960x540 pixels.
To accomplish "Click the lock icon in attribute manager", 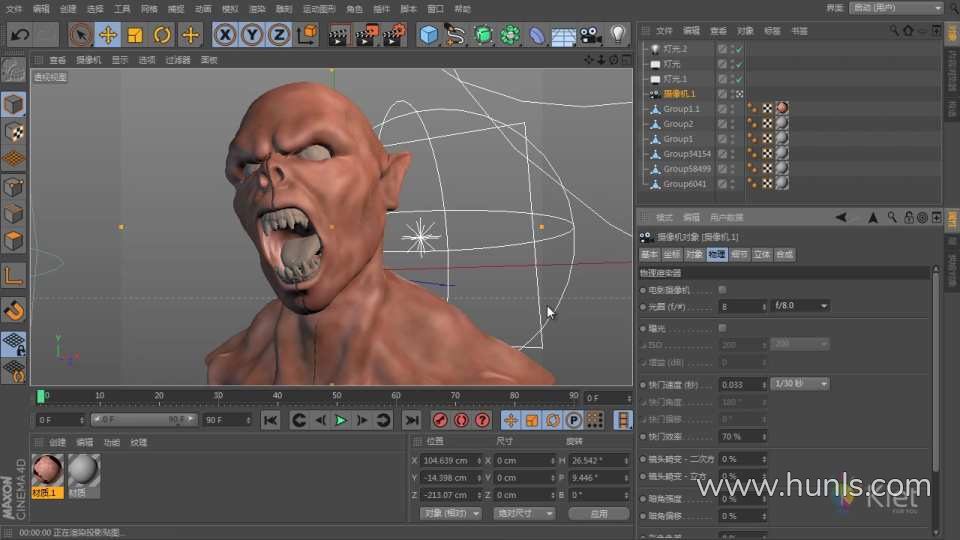I will pos(909,217).
